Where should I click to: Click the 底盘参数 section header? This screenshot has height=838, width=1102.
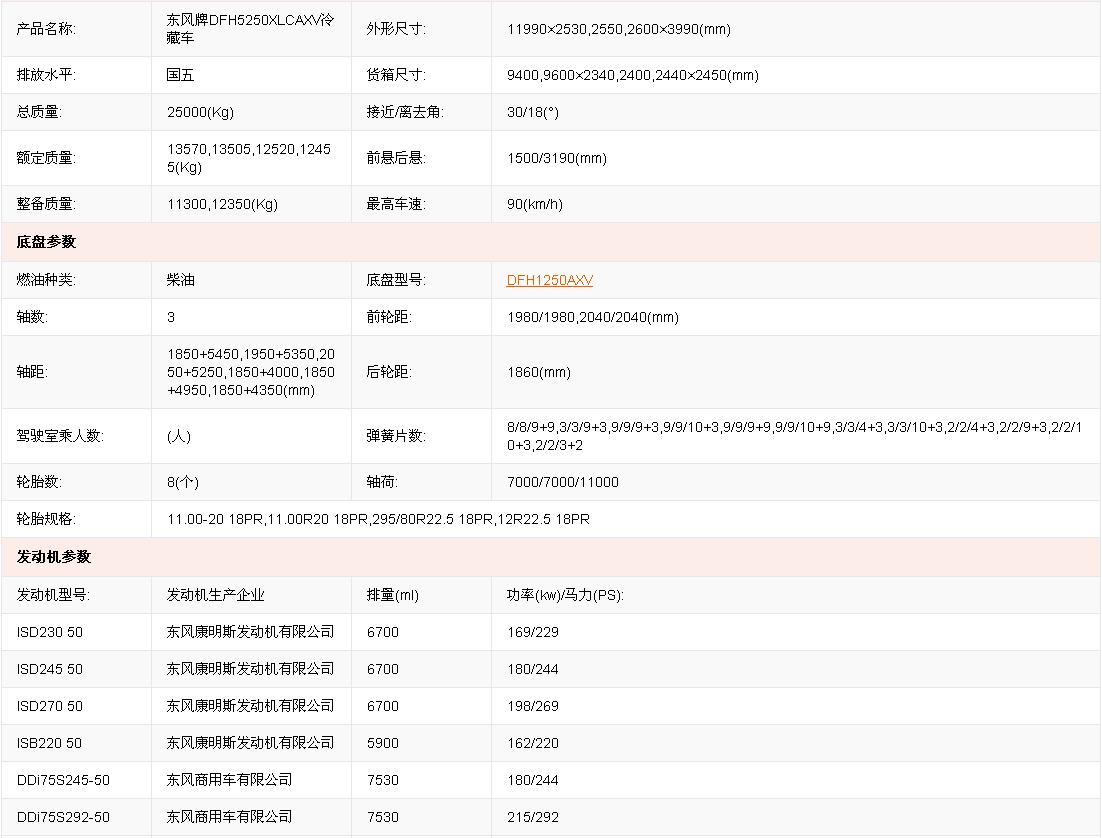46,242
